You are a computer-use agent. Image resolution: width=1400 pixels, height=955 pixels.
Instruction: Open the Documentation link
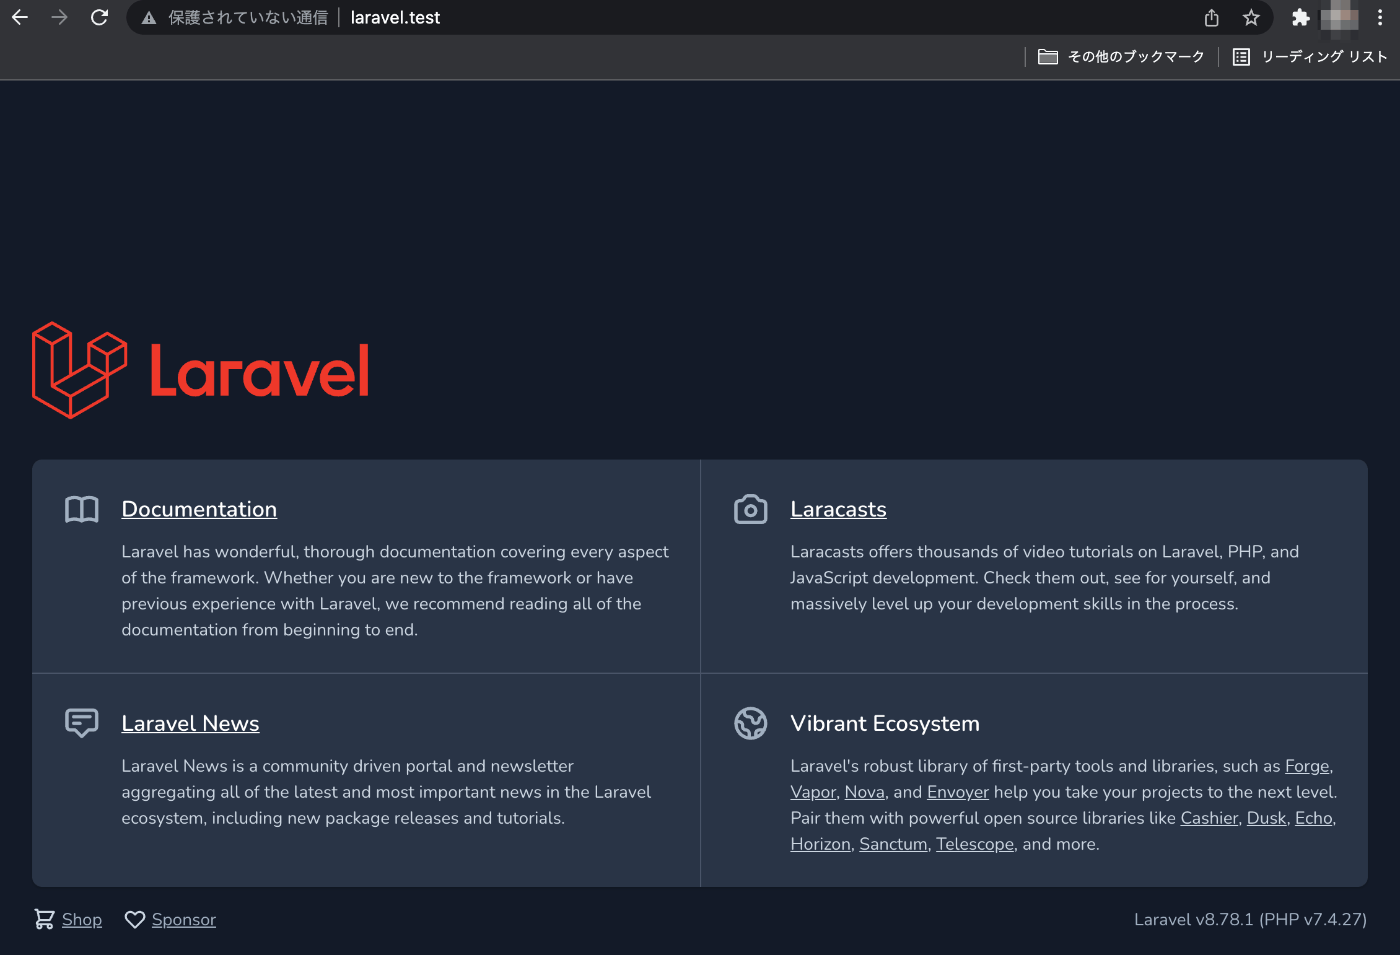[x=198, y=509]
